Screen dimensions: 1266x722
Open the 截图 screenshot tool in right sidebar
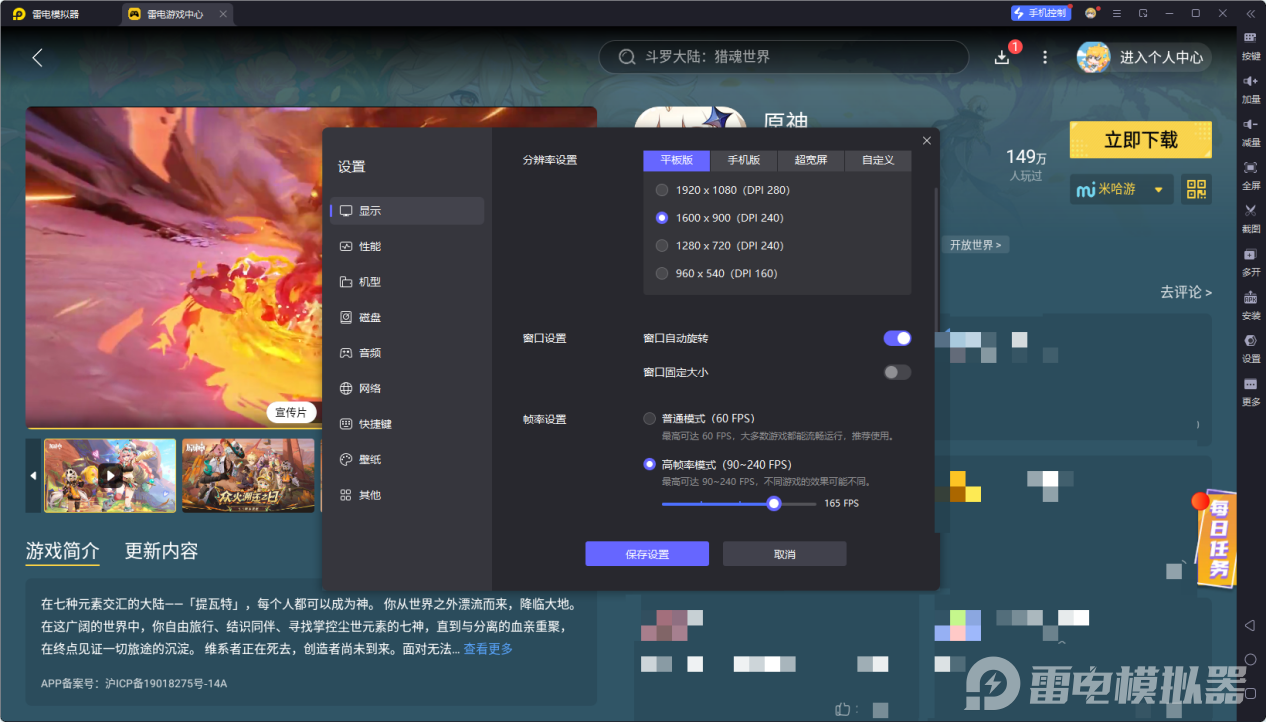pos(1250,216)
